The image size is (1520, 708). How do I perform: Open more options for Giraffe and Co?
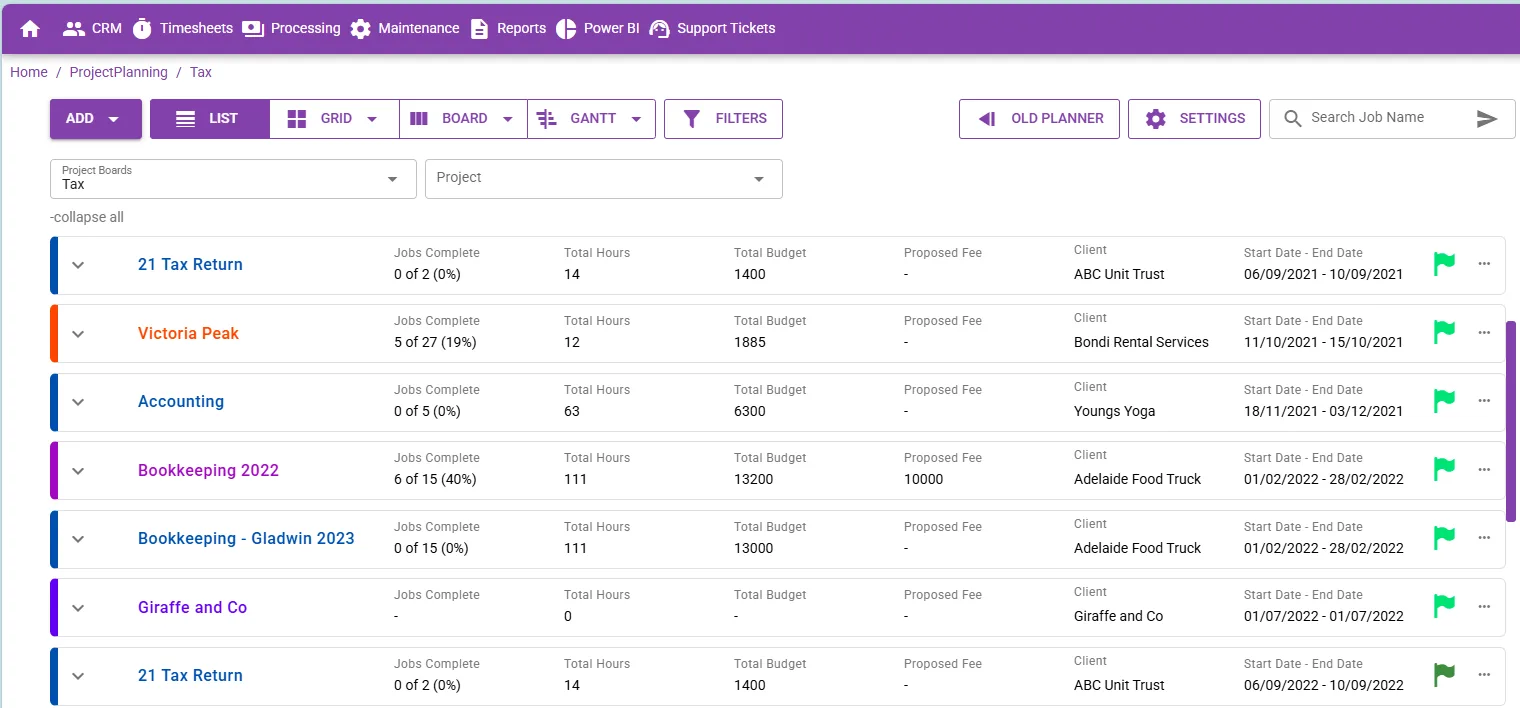point(1484,606)
